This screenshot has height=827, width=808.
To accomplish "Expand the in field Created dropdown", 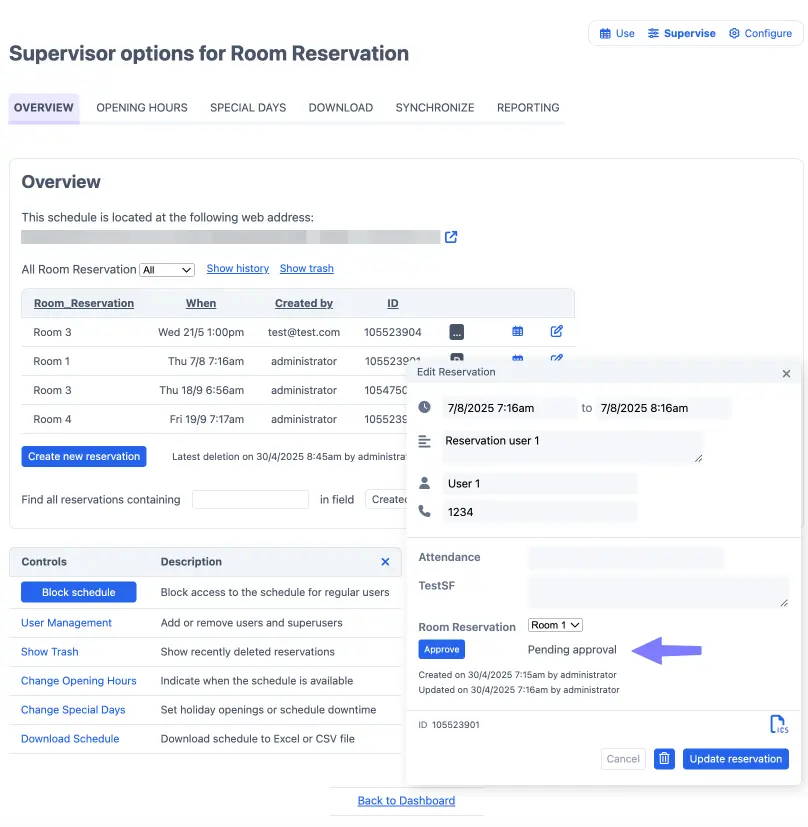I will pyautogui.click(x=386, y=499).
